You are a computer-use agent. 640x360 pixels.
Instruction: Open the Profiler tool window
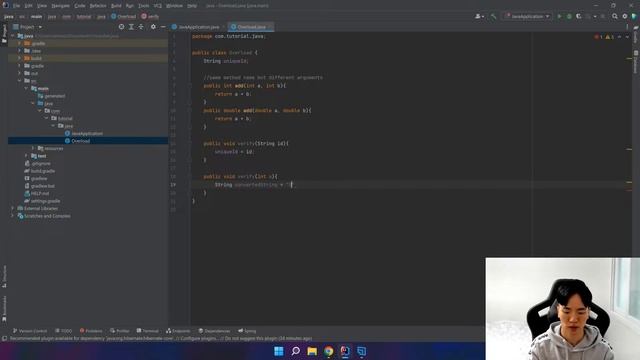coord(120,331)
